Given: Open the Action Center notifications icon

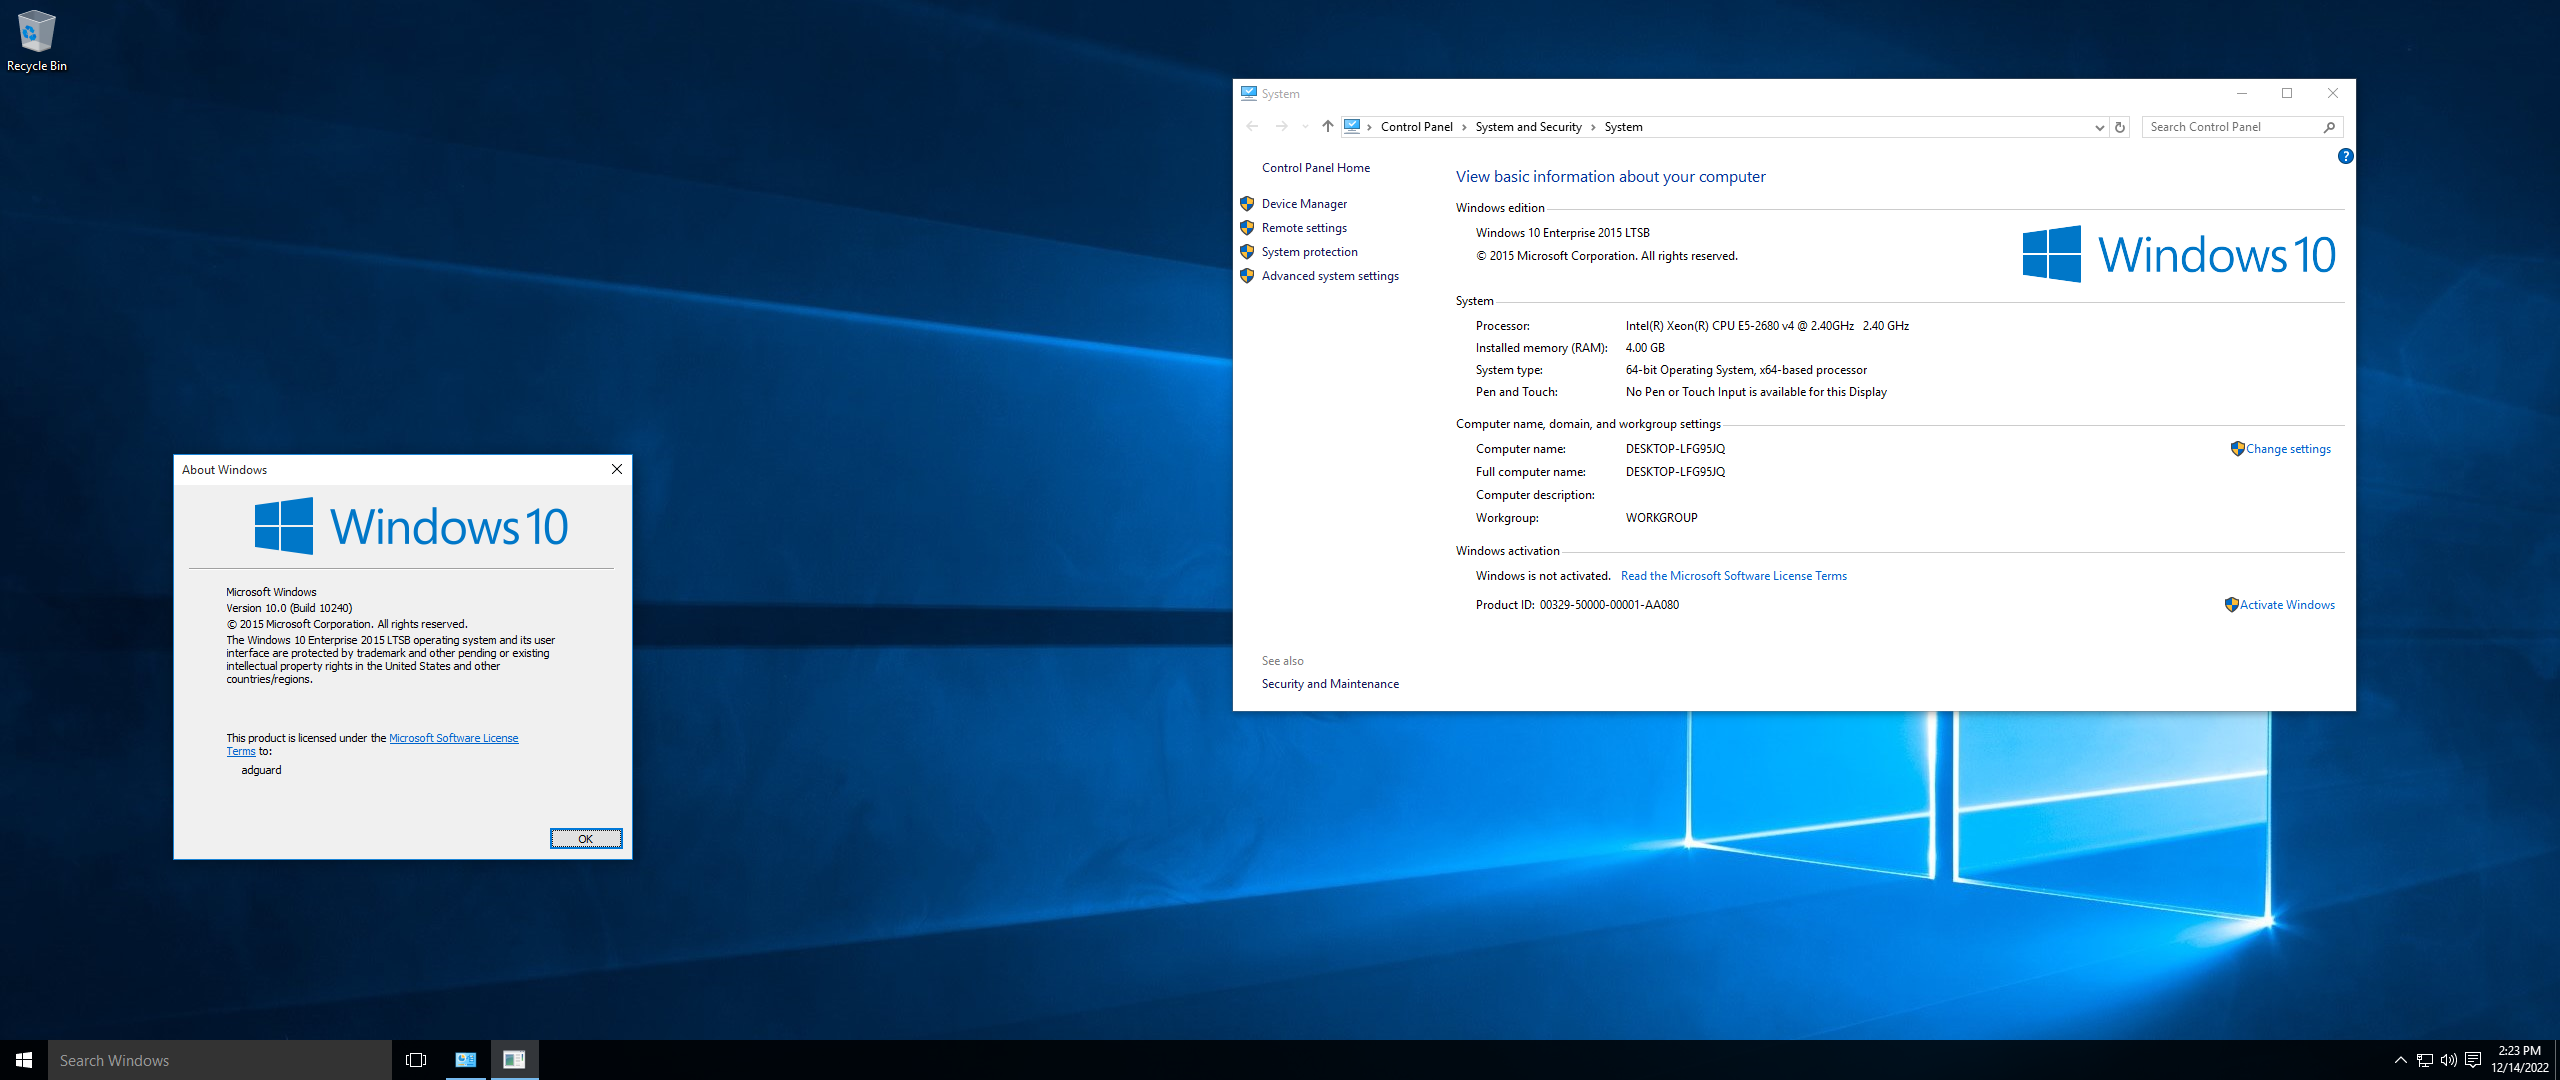Looking at the screenshot, I should pos(2473,1060).
